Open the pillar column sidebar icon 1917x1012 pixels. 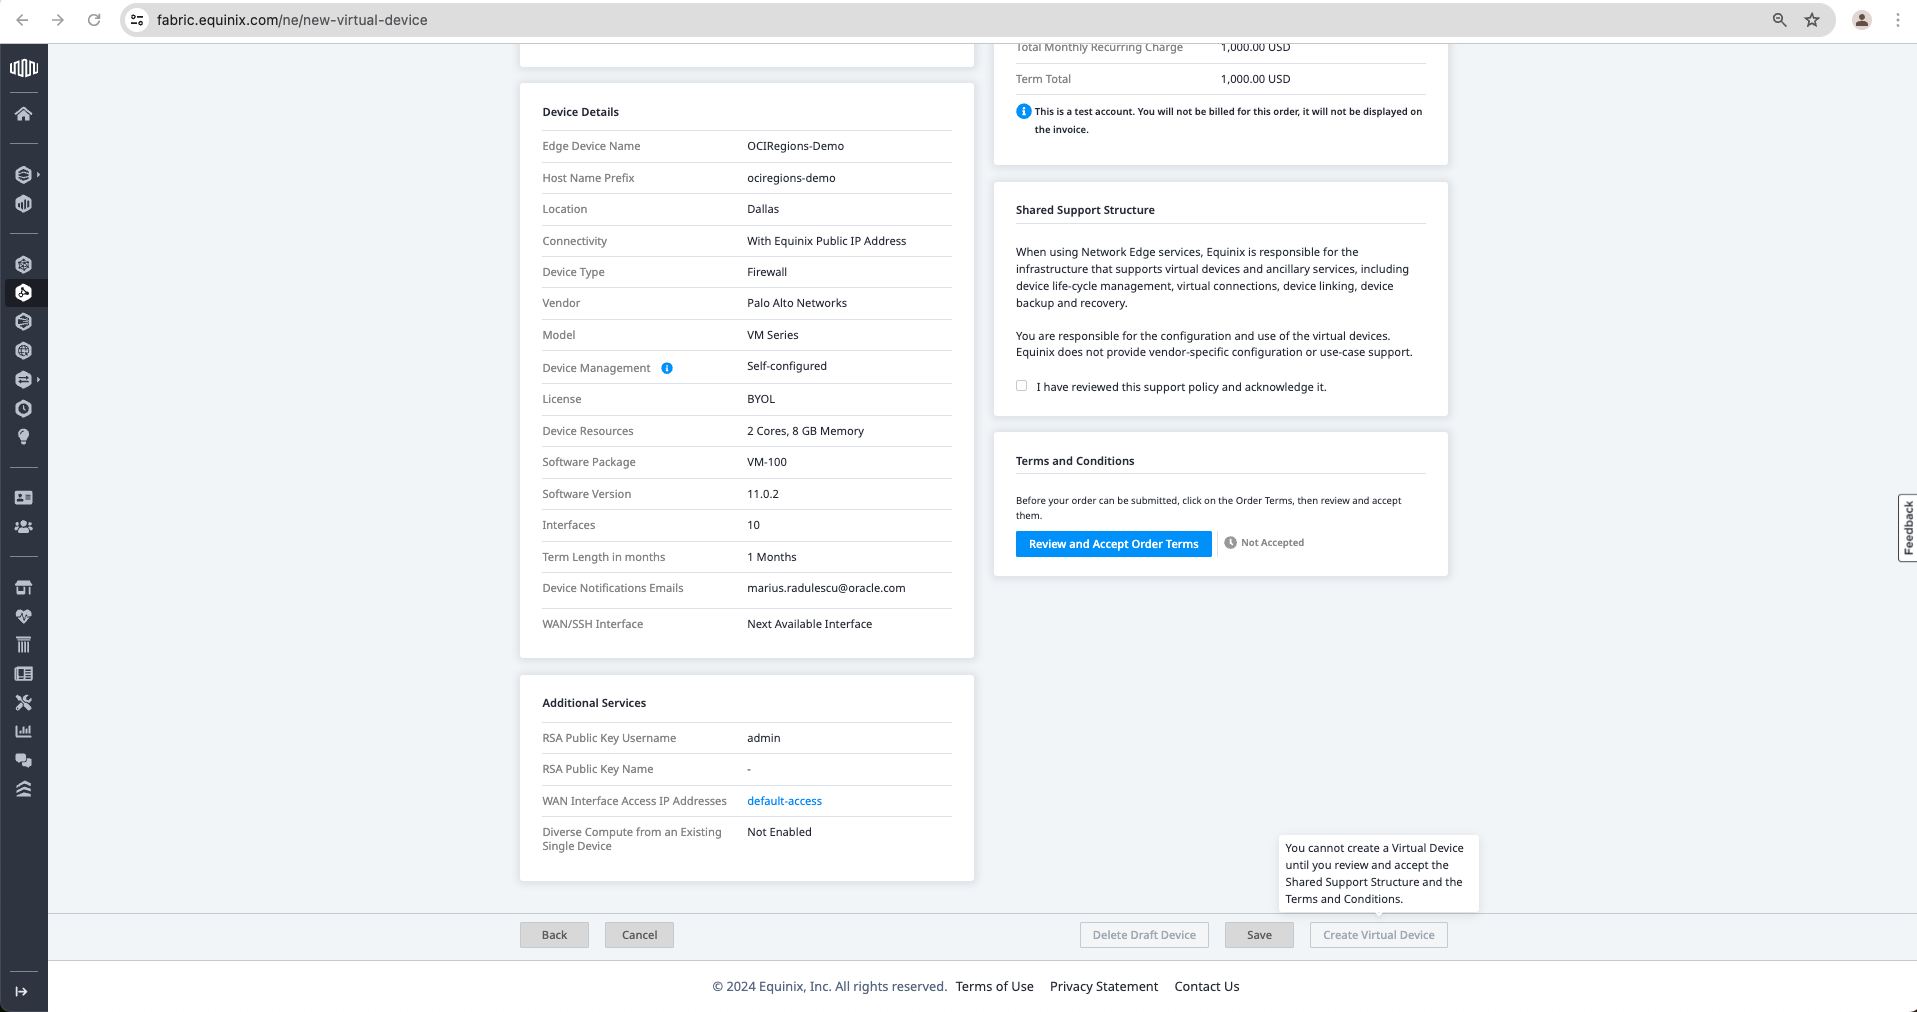(24, 645)
